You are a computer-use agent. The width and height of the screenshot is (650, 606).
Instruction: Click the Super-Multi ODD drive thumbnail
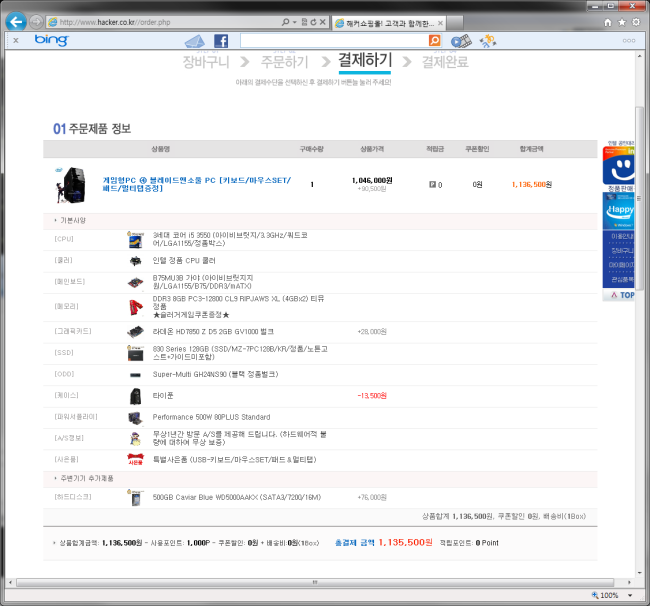(x=135, y=375)
